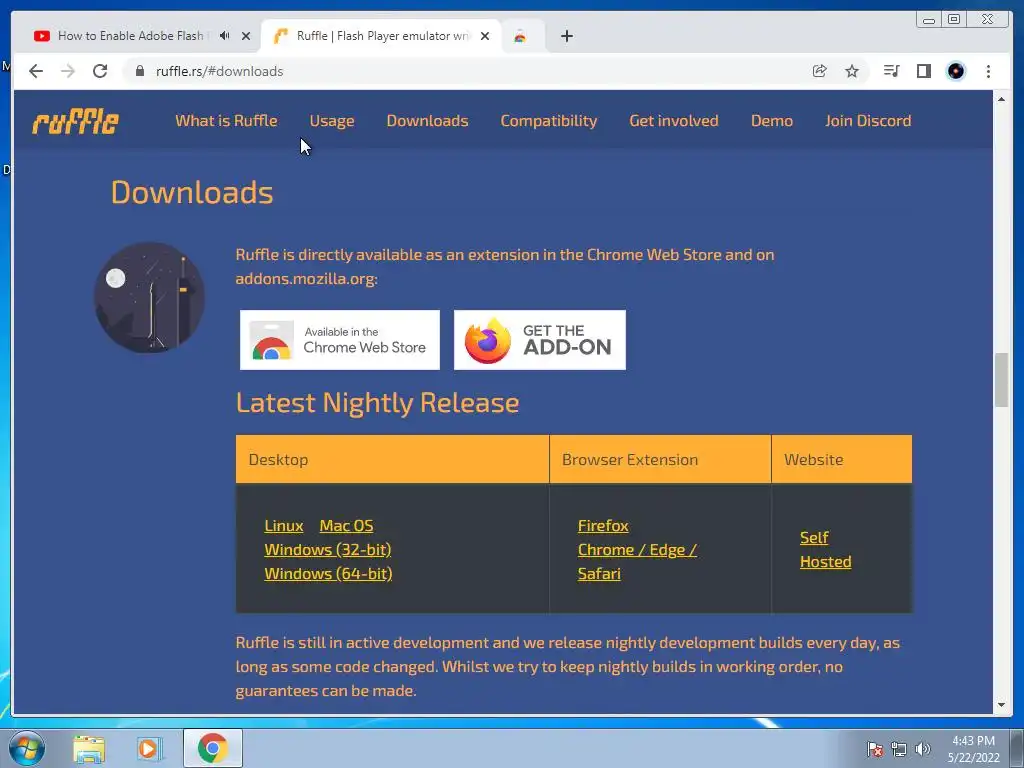This screenshot has width=1024, height=768.
Task: Click the rocket launch illustration
Action: pyautogui.click(x=150, y=298)
